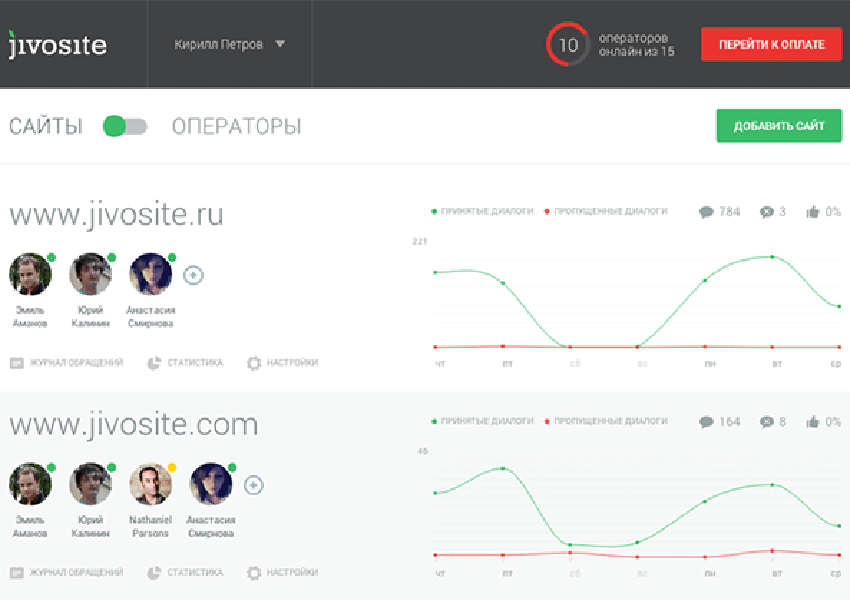Click the пт axis label on jivosite.com chart
This screenshot has width=850, height=600.
pyautogui.click(x=507, y=573)
